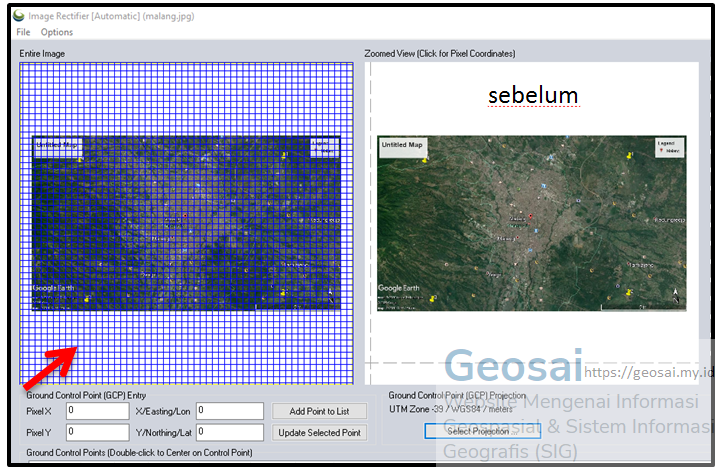Click the Legend box in Zoomed View map
723x475 pixels.
pyautogui.click(x=670, y=148)
